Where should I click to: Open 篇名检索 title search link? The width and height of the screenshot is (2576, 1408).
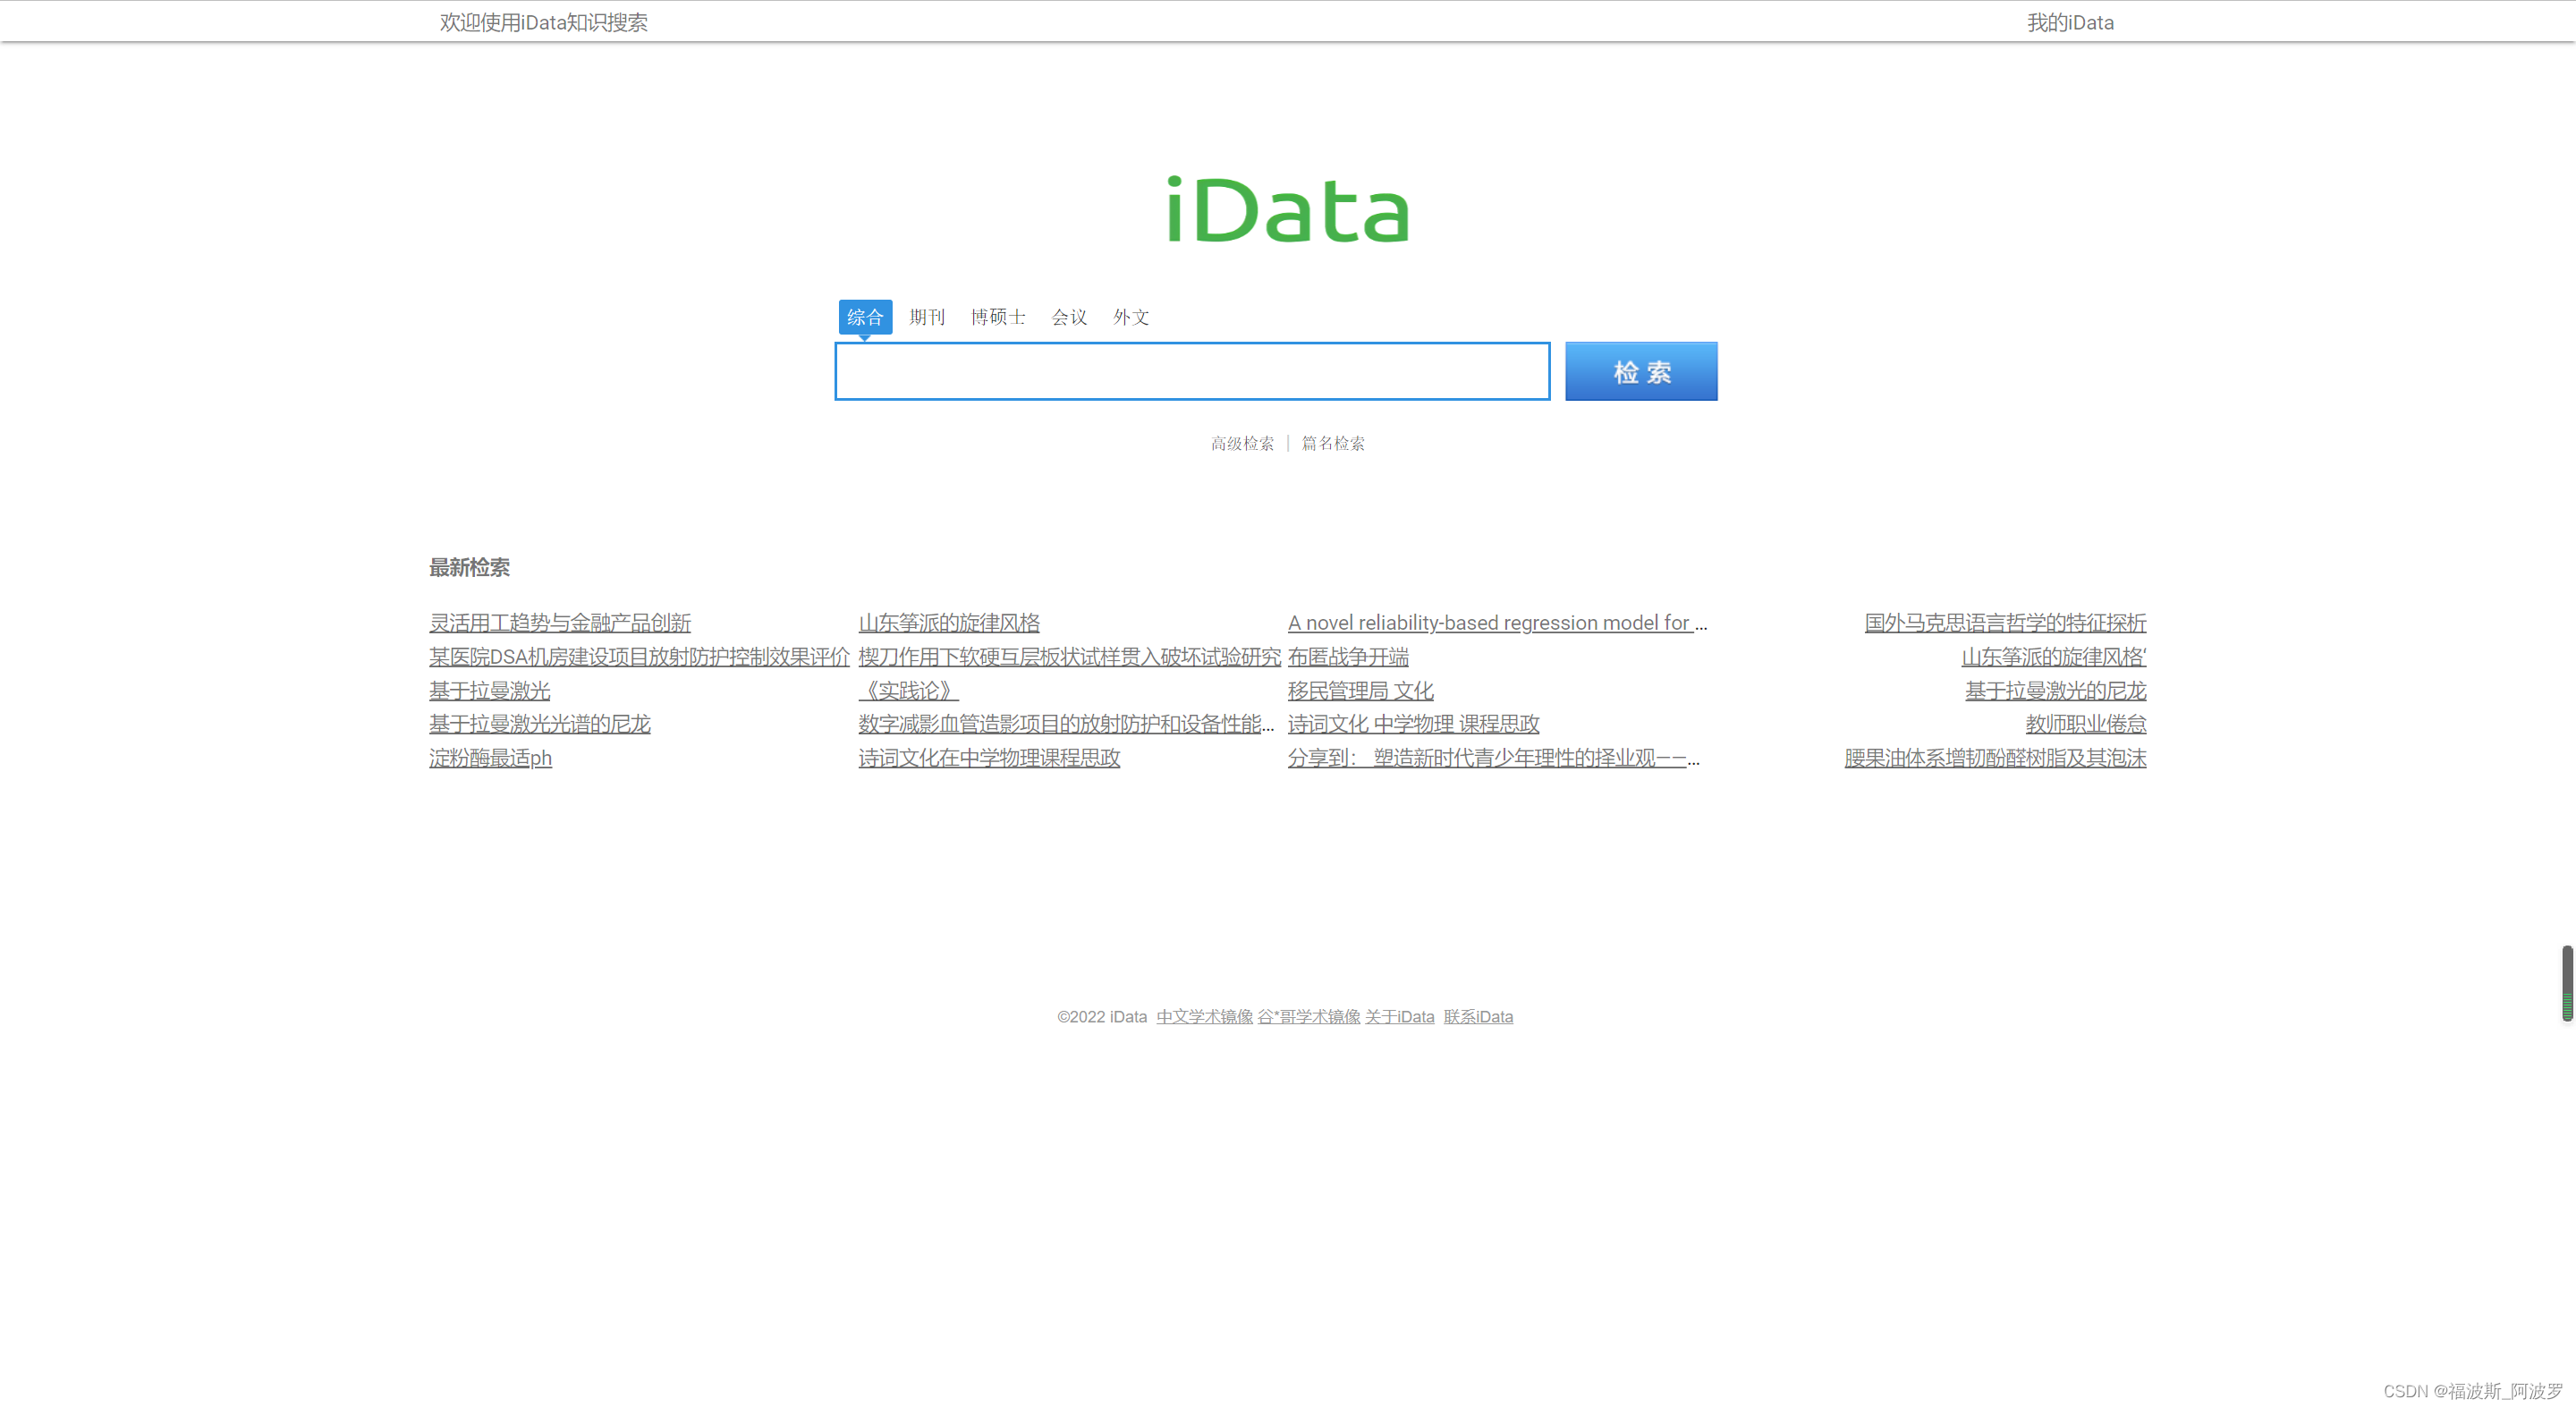[x=1333, y=443]
